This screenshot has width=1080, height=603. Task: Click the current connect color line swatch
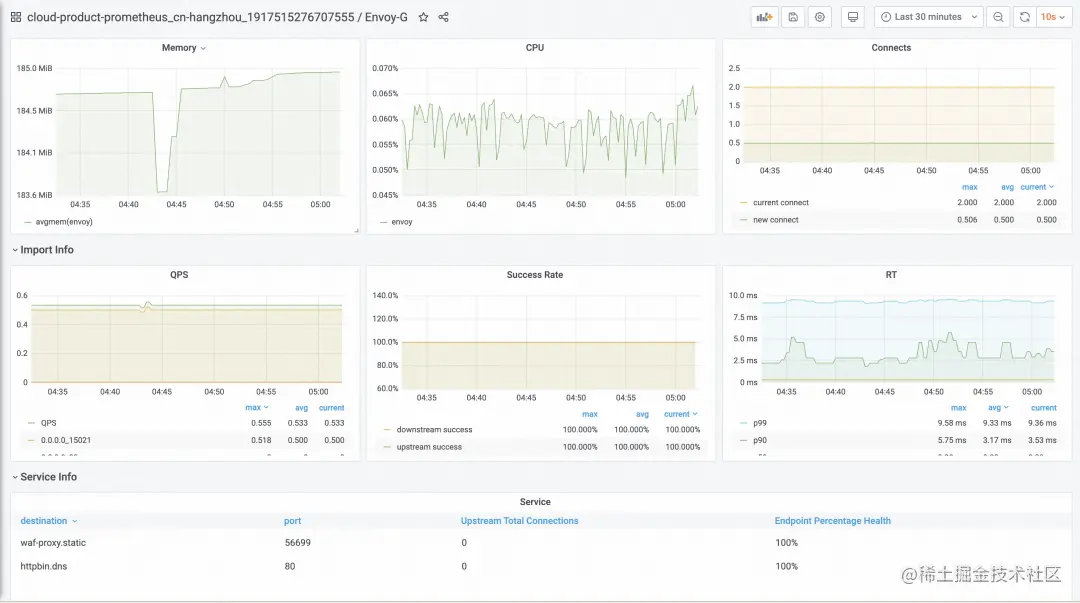pyautogui.click(x=743, y=203)
